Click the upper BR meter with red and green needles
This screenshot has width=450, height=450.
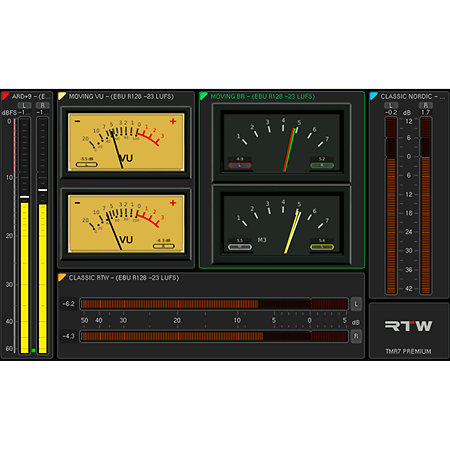point(281,143)
